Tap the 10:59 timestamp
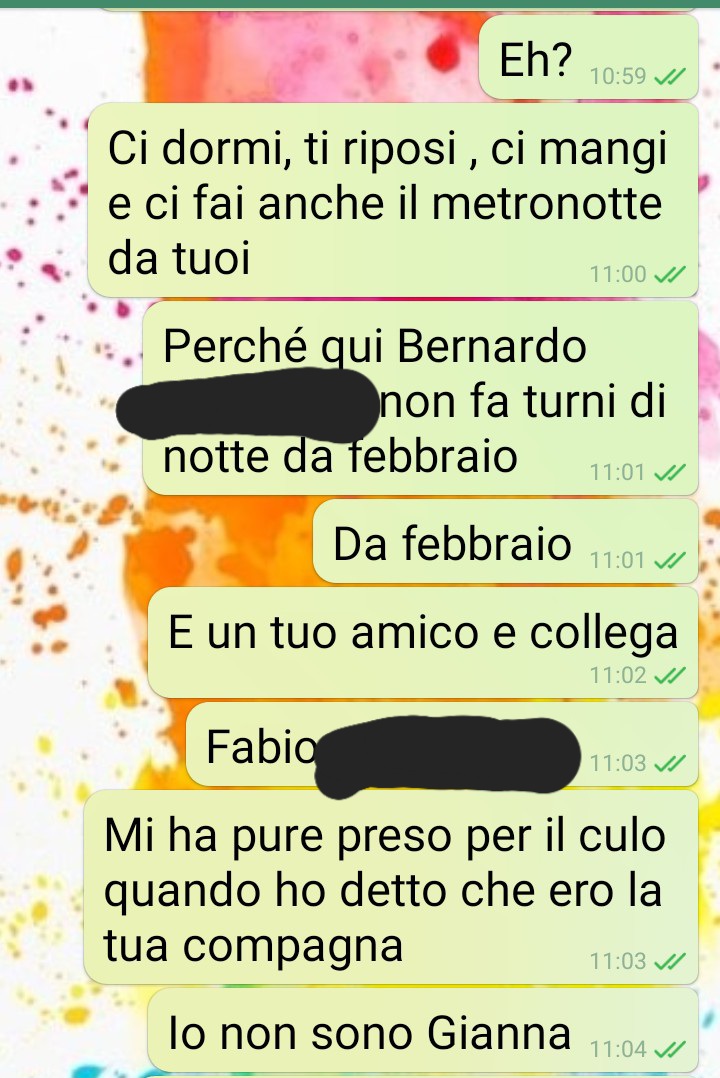Screen dimensions: 720x1078 (x=618, y=76)
